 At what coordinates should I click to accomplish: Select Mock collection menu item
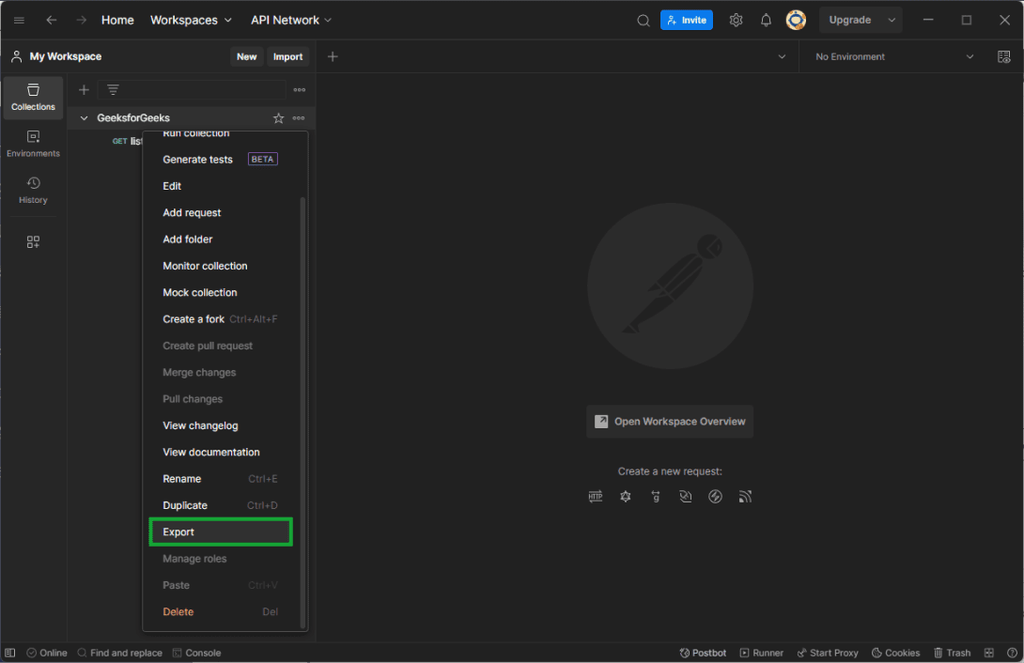point(221,293)
